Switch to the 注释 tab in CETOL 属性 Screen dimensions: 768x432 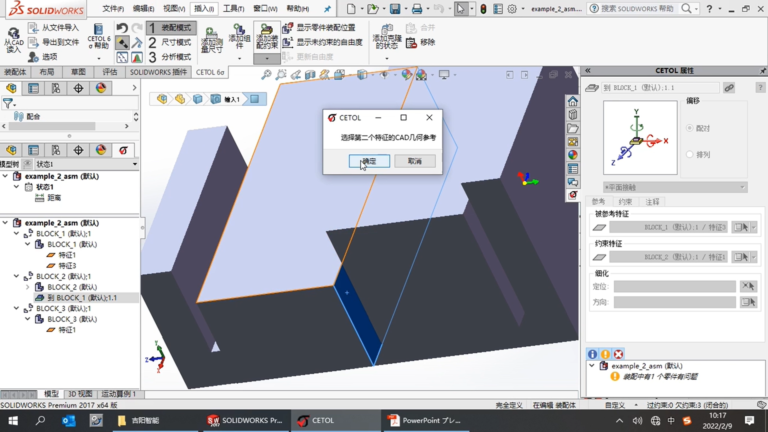click(x=652, y=202)
